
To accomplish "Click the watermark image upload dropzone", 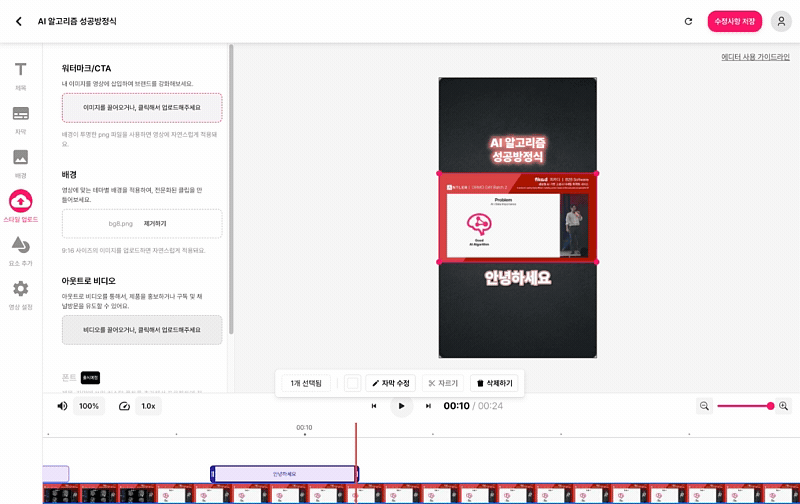I will [142, 108].
